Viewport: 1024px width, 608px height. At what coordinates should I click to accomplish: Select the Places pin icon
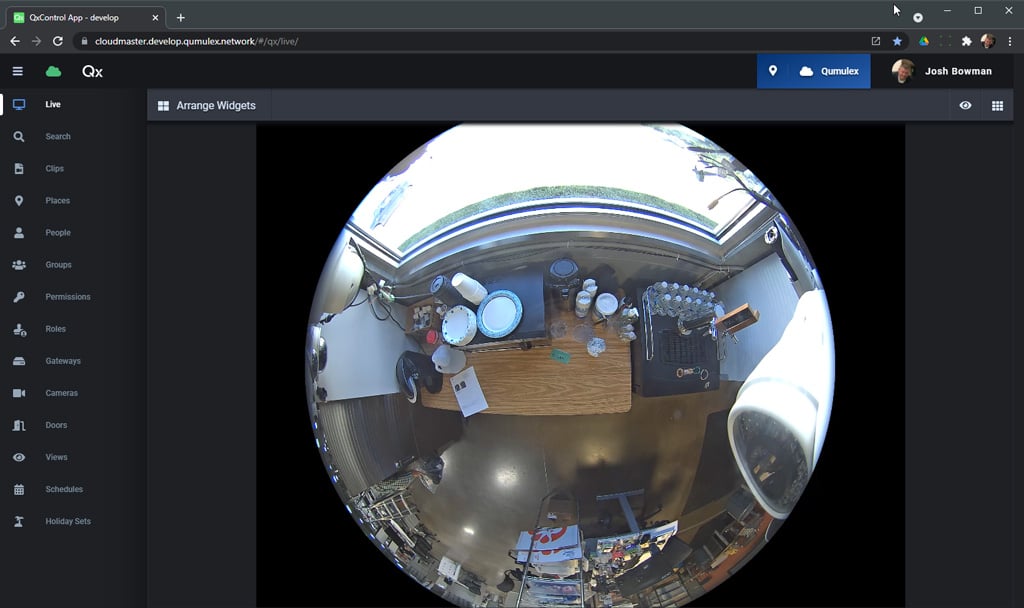(x=19, y=201)
